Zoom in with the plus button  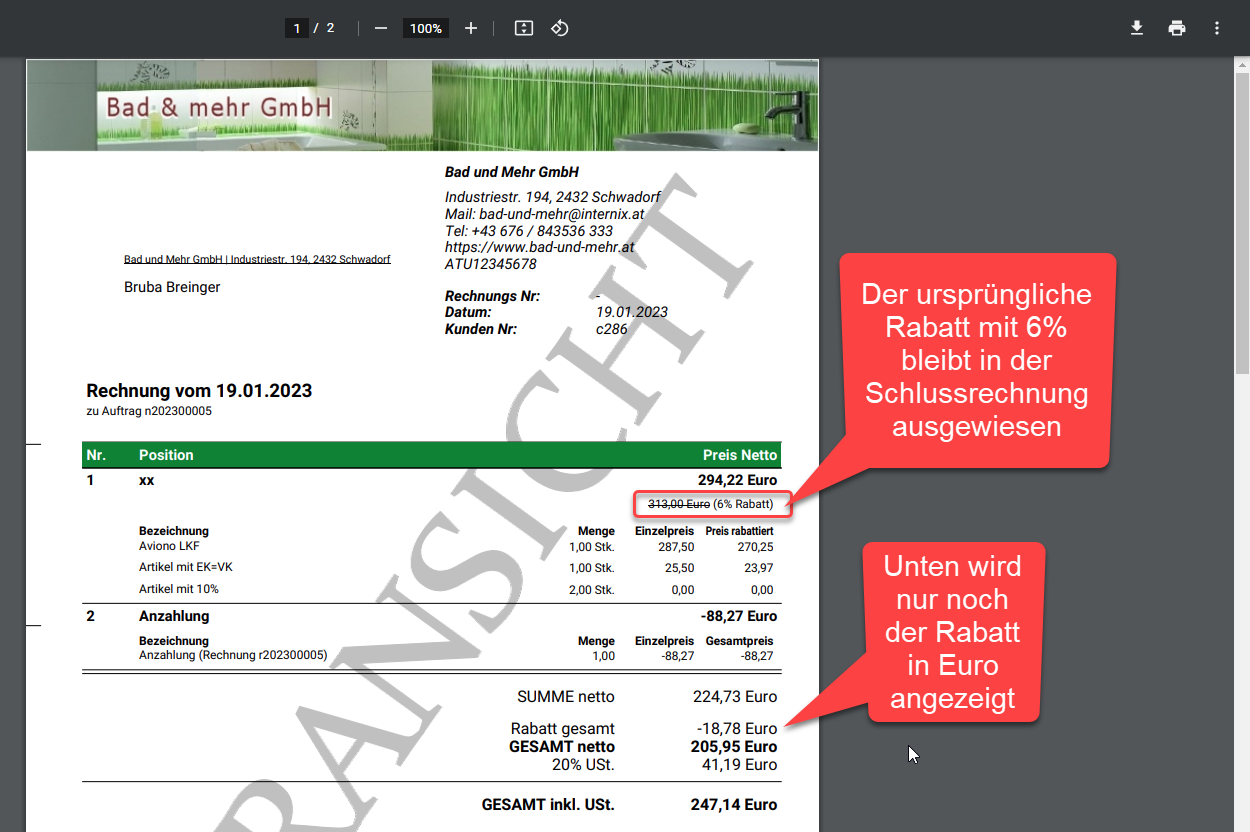point(471,28)
